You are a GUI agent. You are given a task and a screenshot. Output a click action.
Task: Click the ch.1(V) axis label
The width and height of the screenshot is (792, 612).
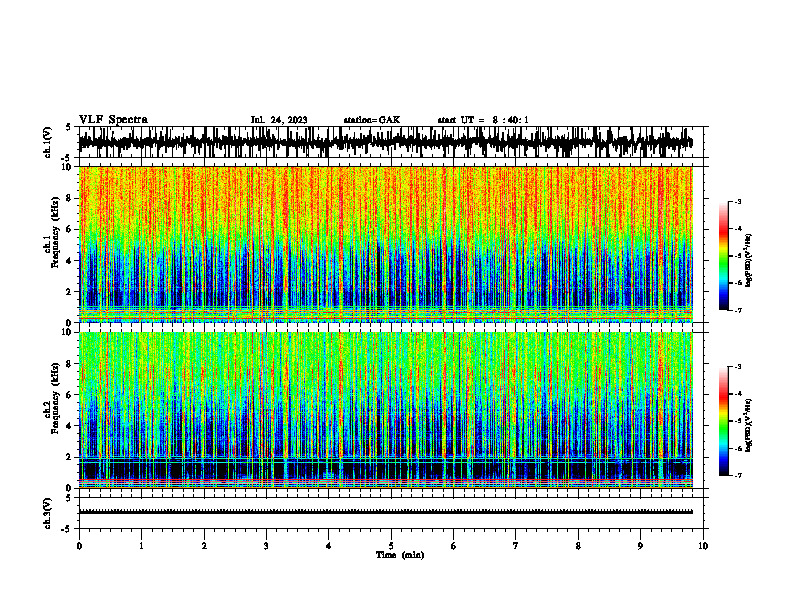[x=48, y=142]
